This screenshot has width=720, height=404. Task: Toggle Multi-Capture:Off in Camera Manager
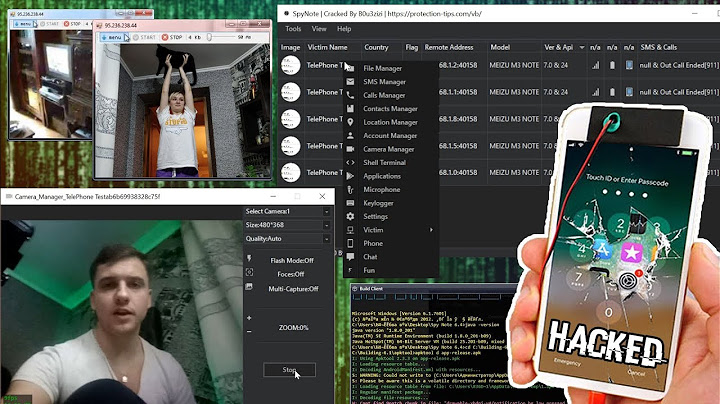pos(293,289)
